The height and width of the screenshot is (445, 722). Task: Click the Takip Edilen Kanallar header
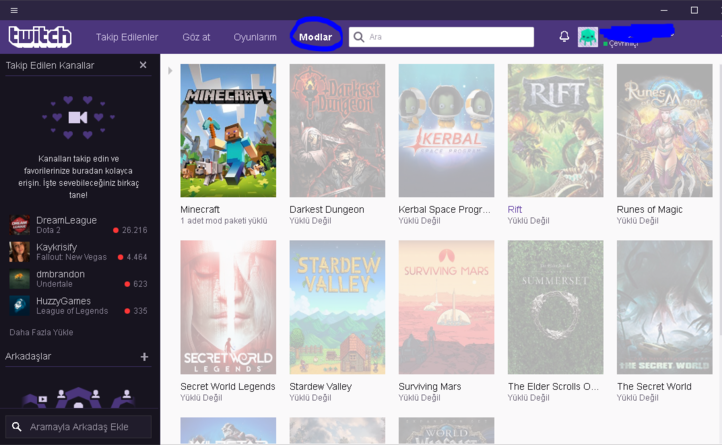[50, 65]
